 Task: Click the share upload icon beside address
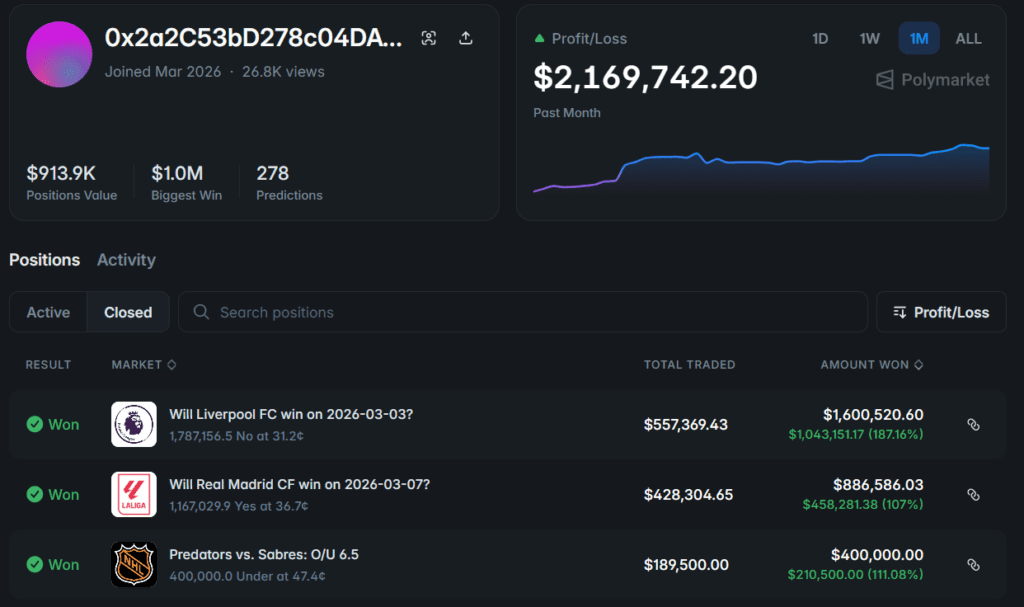click(x=465, y=38)
